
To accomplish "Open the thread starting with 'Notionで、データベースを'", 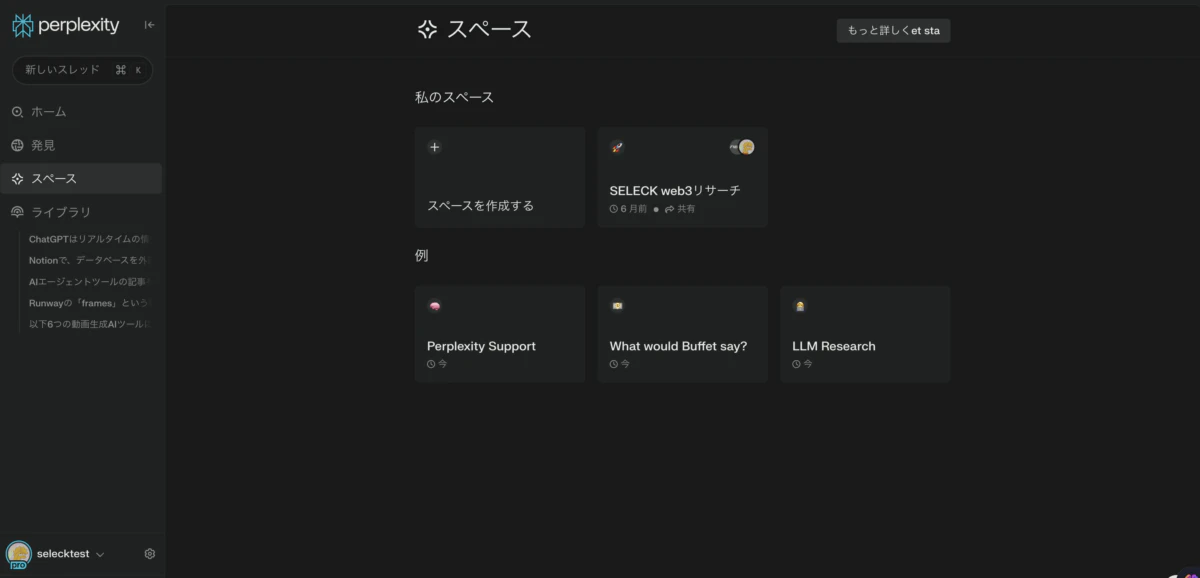I will point(89,260).
